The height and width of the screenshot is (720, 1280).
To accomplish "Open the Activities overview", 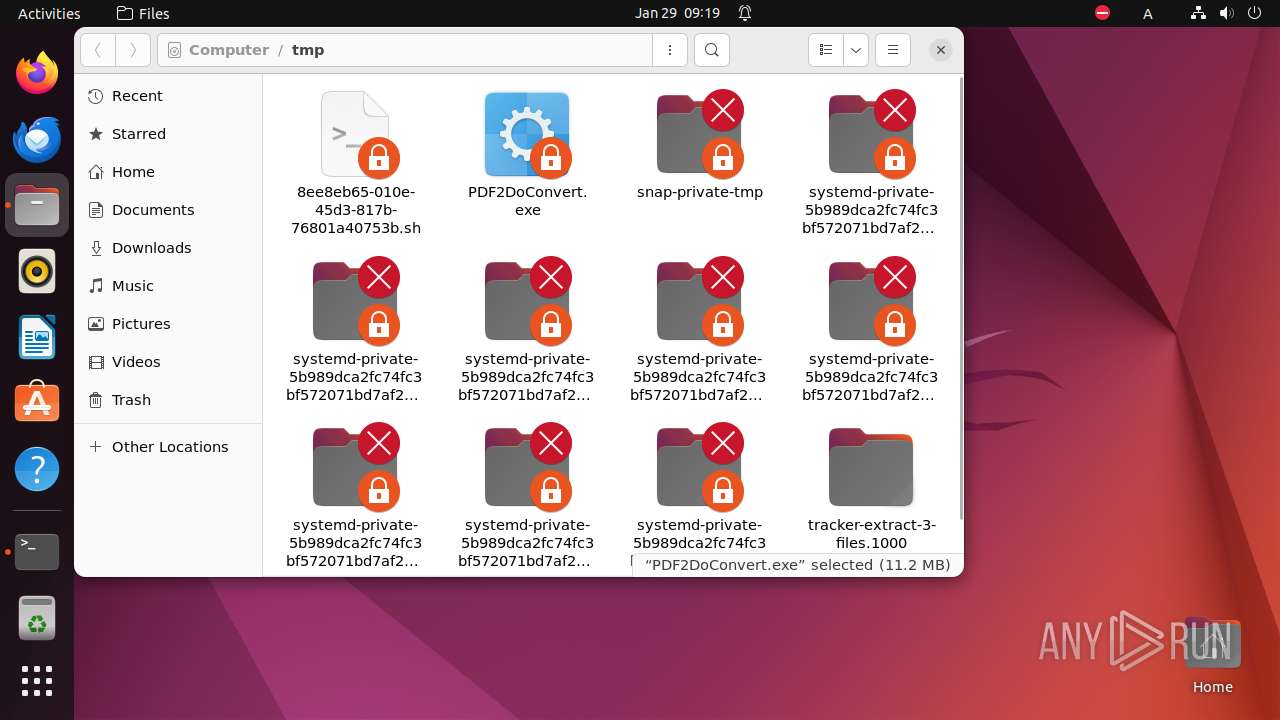I will coord(49,13).
